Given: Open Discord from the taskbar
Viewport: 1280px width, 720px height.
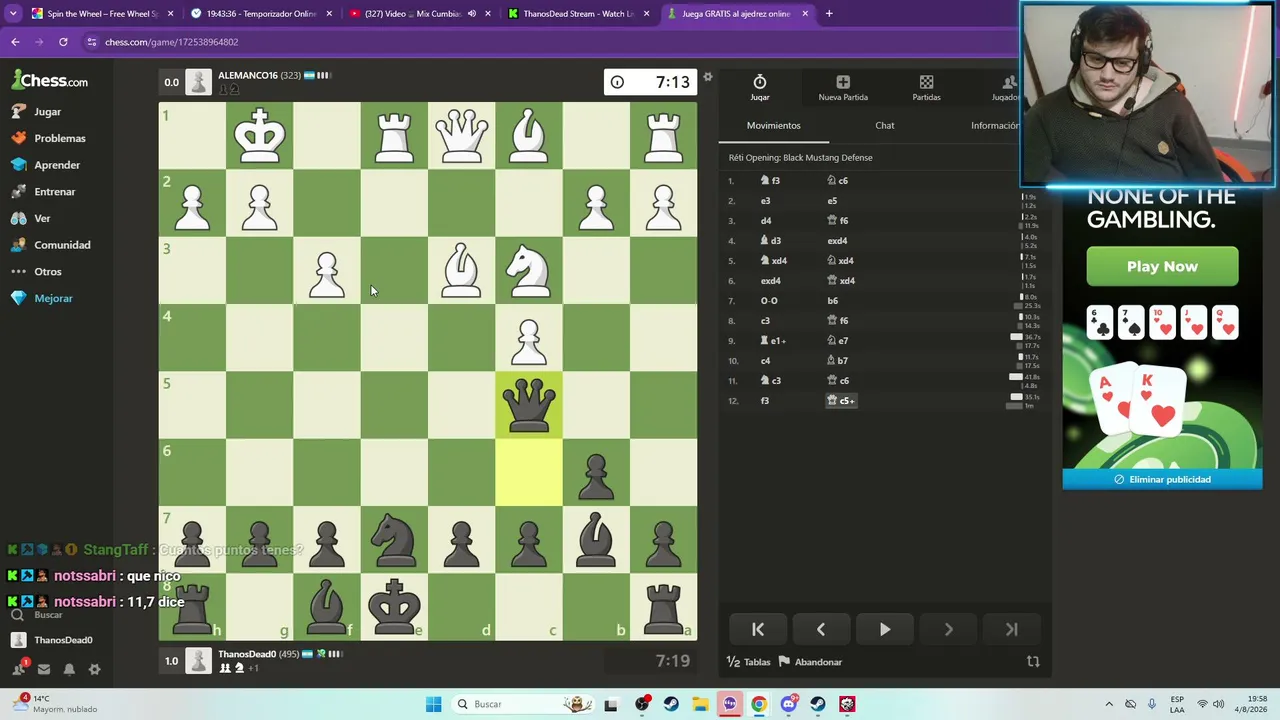Looking at the screenshot, I should [788, 705].
